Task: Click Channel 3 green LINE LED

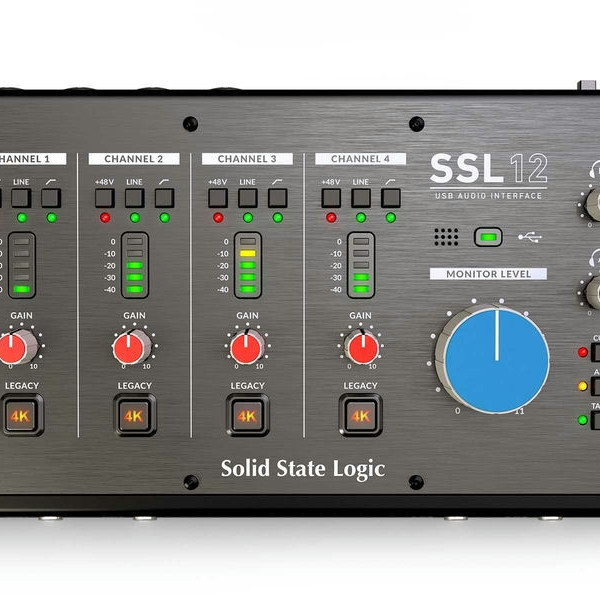Action: point(248,218)
